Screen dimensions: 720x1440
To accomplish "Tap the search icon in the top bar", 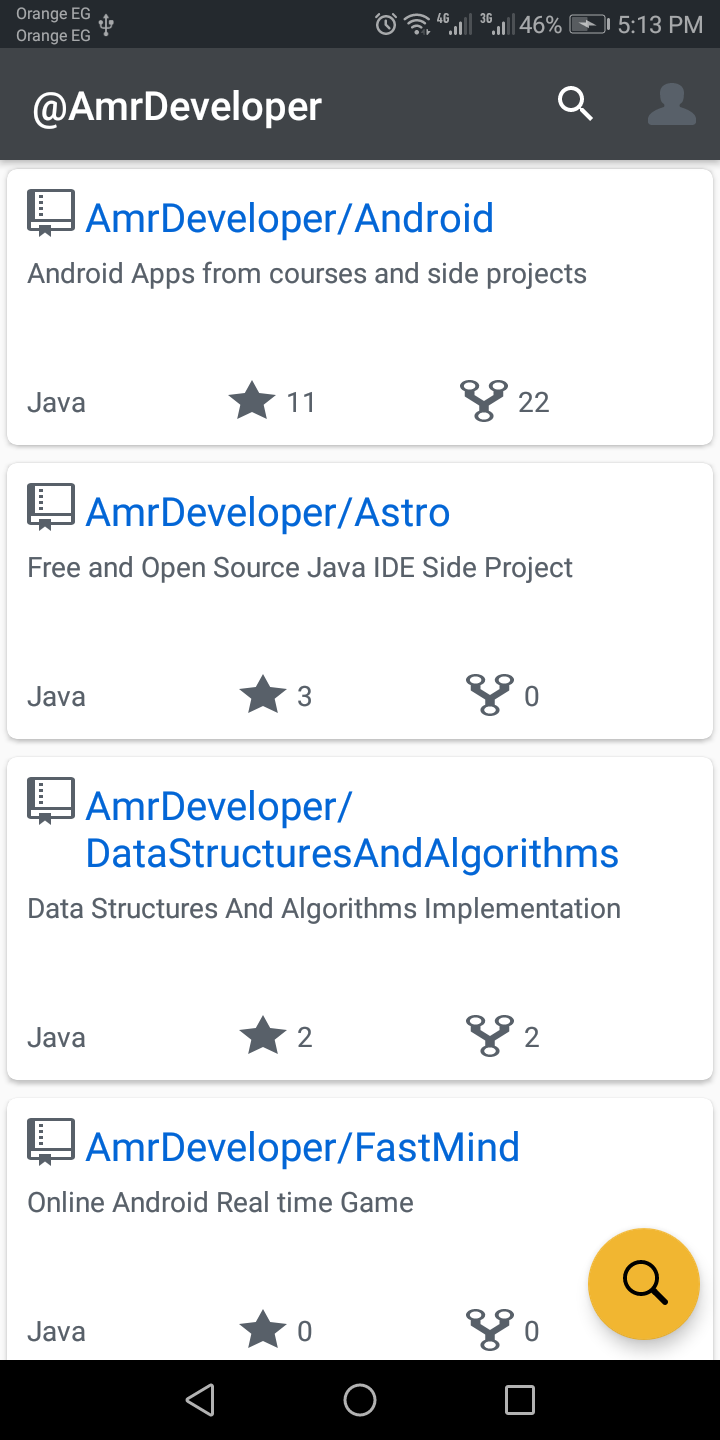I will [575, 104].
